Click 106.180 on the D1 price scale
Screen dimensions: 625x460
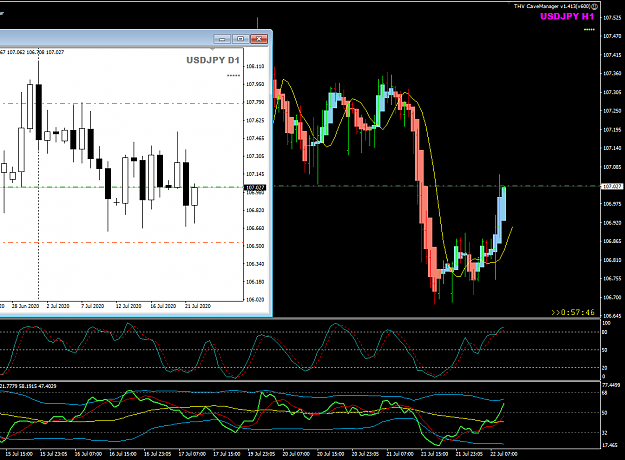click(x=255, y=282)
